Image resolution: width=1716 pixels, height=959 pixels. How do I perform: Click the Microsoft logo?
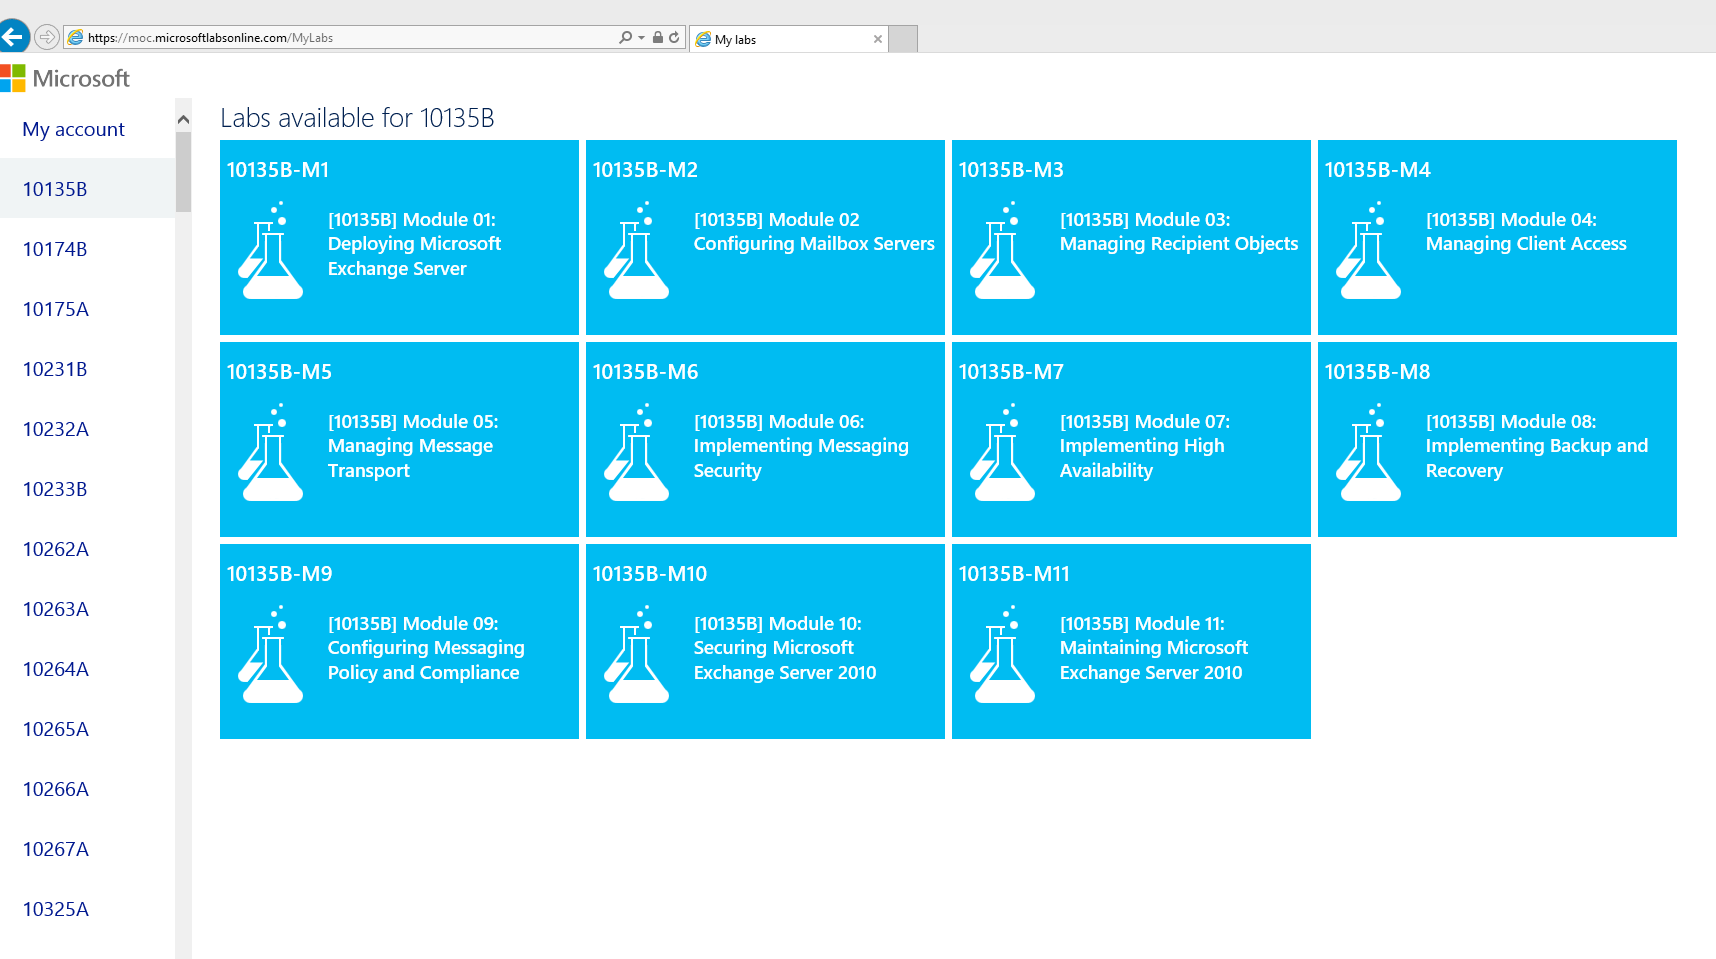(x=65, y=78)
